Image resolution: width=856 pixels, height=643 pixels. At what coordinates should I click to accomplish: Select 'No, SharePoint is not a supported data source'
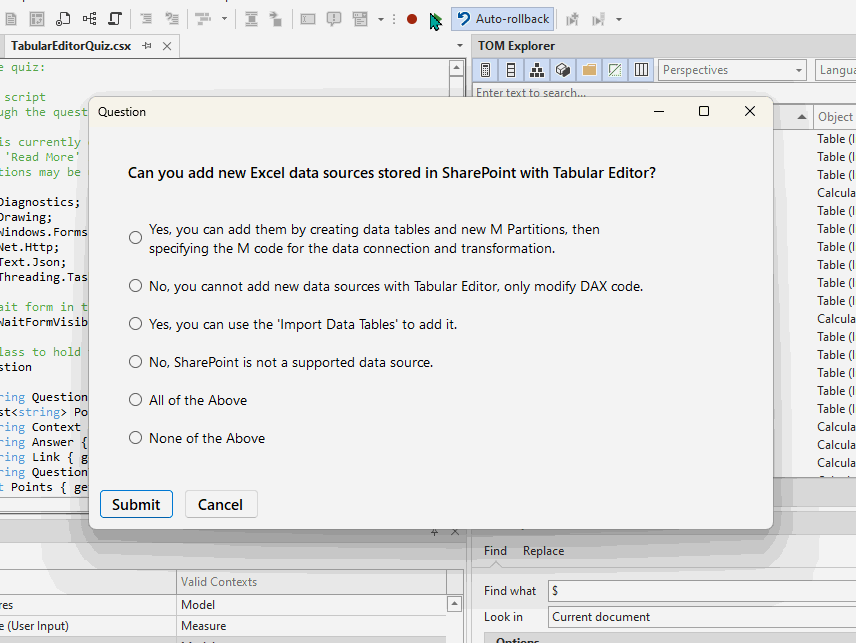tap(135, 361)
